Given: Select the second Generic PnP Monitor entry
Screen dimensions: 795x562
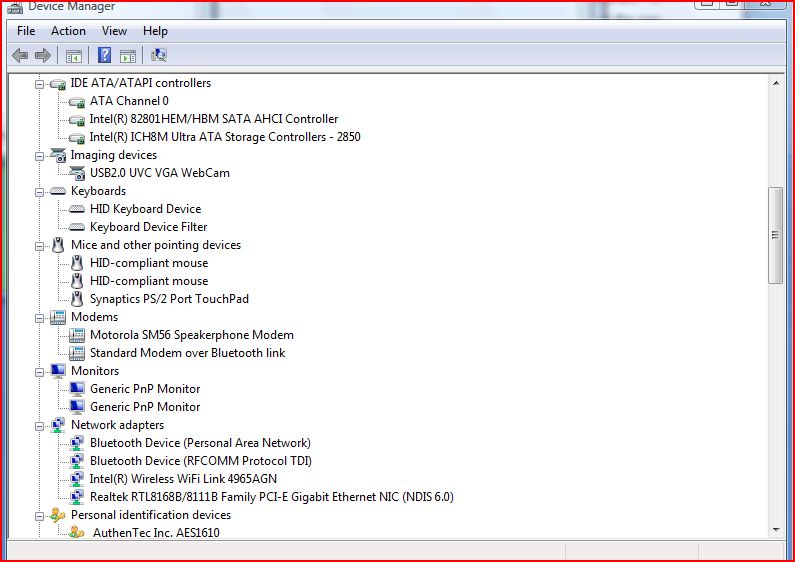Looking at the screenshot, I should click(x=144, y=407).
